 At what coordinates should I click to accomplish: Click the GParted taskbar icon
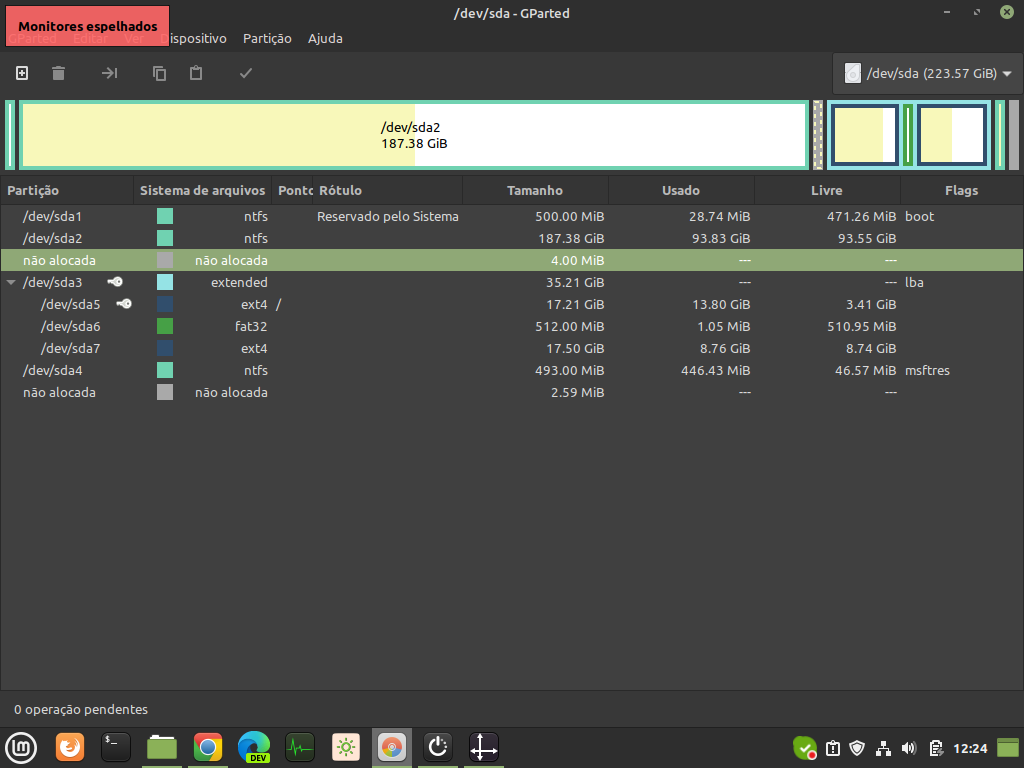392,748
